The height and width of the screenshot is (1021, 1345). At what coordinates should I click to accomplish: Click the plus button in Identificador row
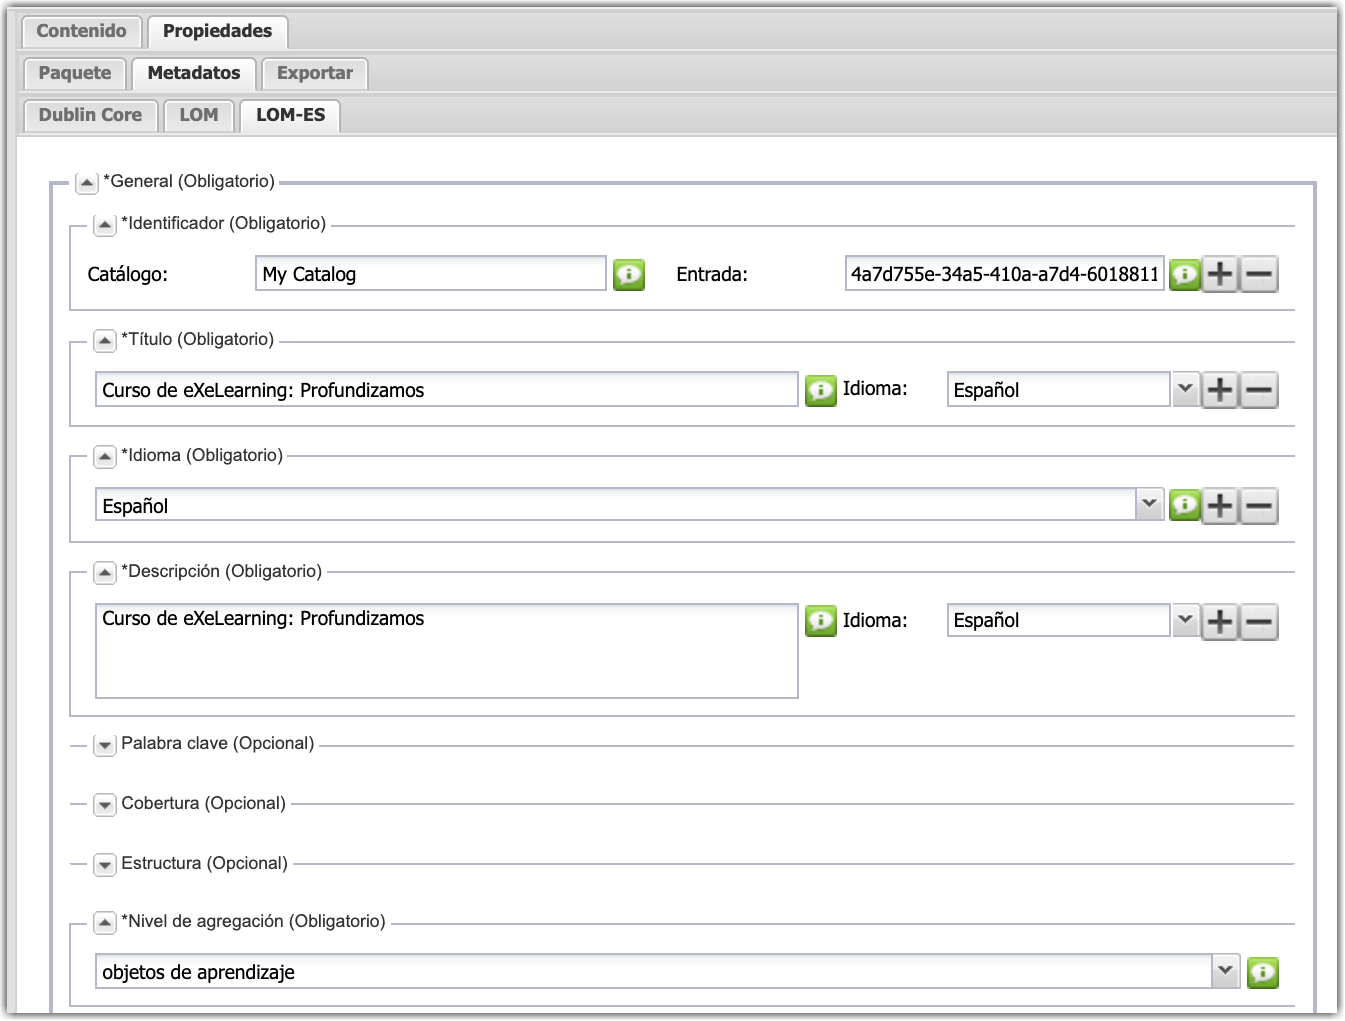1220,274
